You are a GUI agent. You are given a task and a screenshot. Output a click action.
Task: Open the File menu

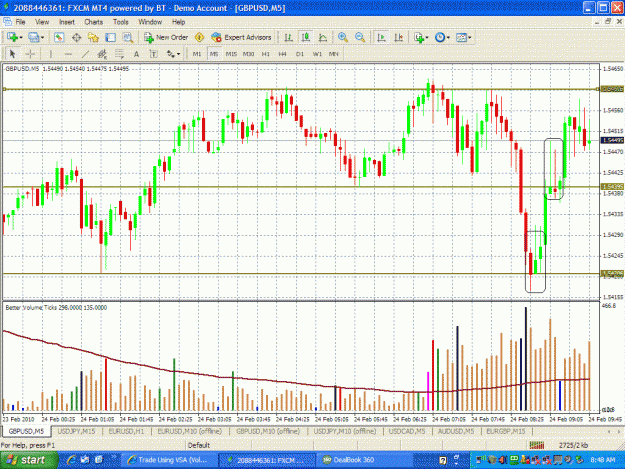tap(20, 22)
